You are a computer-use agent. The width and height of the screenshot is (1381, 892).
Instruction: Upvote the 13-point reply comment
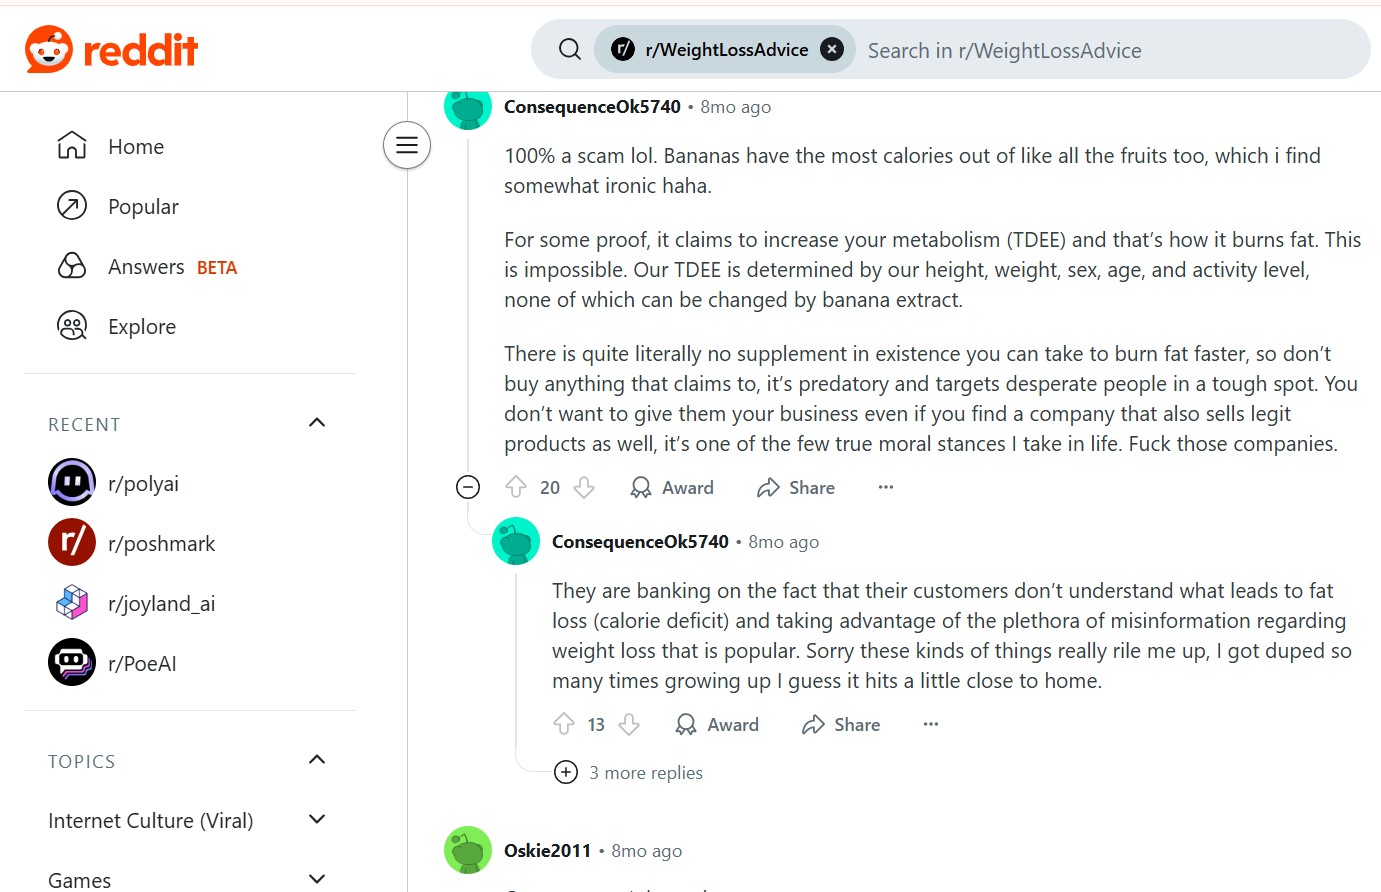(x=564, y=725)
